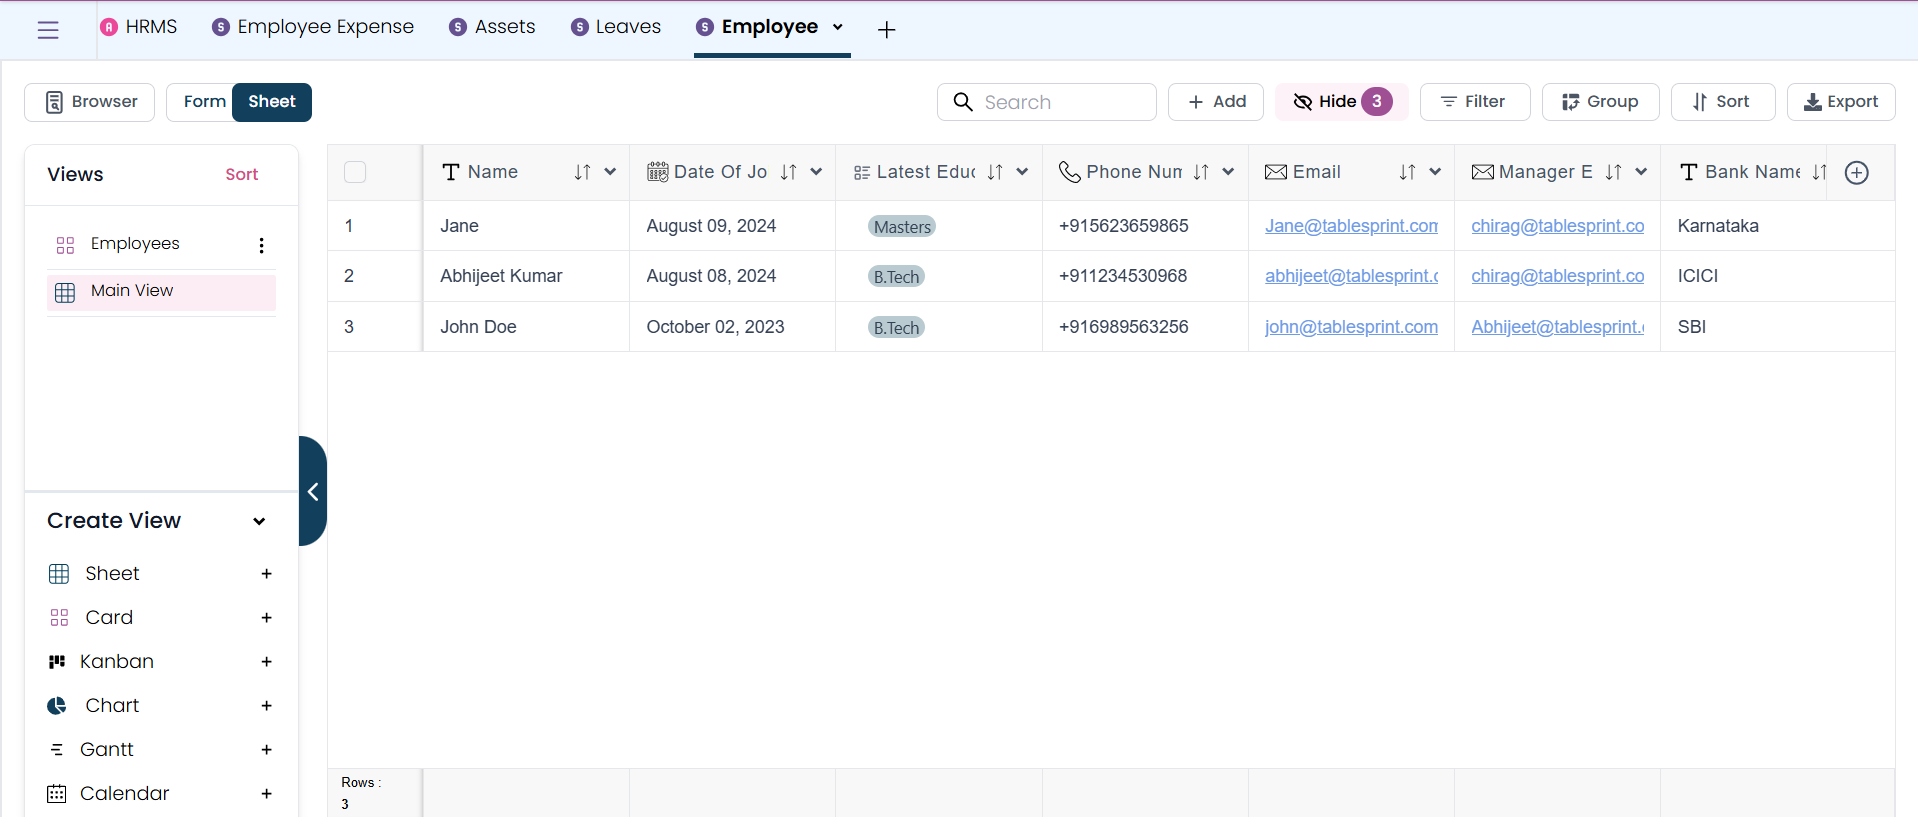Click sort arrows icon in Date Of Joining column
Screen dimensions: 1918x817
click(x=788, y=172)
